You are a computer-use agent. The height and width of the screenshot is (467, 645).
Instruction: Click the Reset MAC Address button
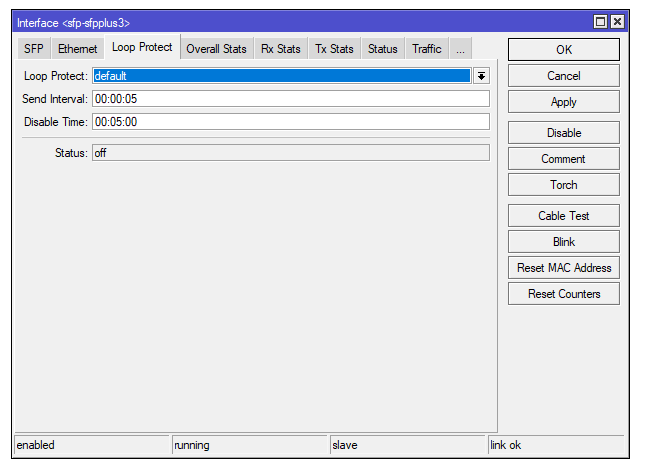pyautogui.click(x=564, y=267)
